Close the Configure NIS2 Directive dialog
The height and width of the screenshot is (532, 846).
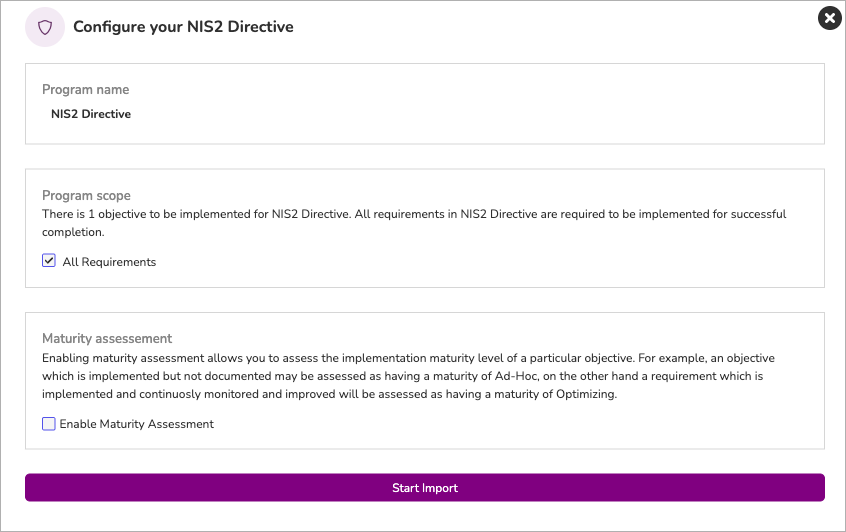829,18
